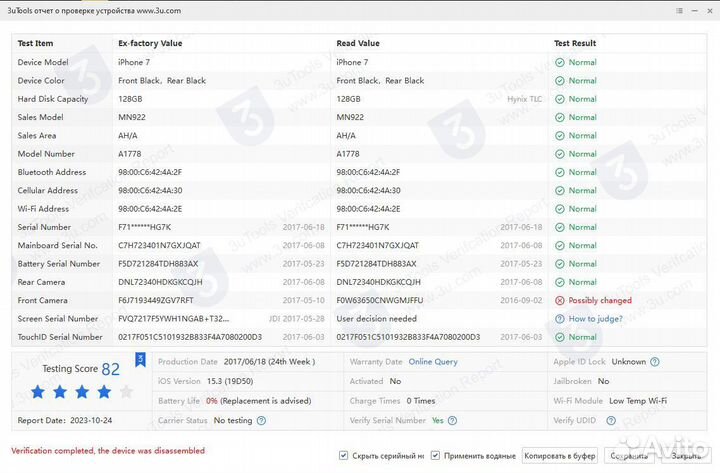Click the green check icon for Device Model

(x=560, y=62)
